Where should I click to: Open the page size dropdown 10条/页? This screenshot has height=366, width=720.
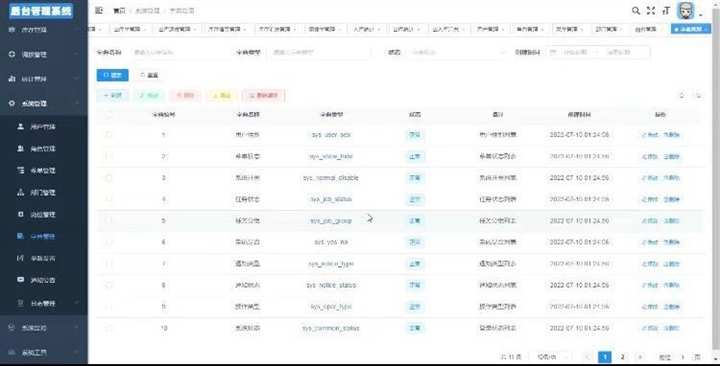click(x=552, y=357)
